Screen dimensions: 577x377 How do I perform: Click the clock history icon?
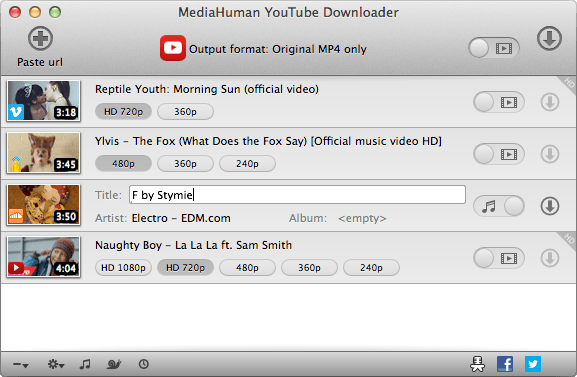tap(144, 364)
